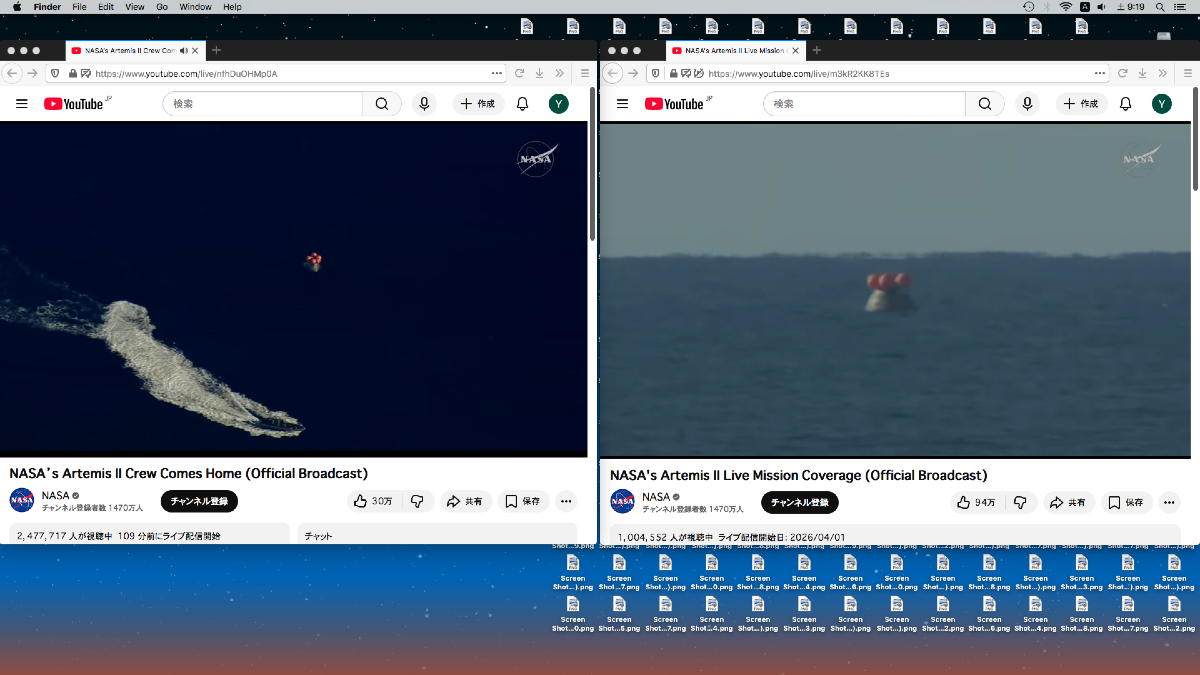Viewport: 1200px width, 675px height.
Task: Go back in right browser window
Action: pos(614,73)
